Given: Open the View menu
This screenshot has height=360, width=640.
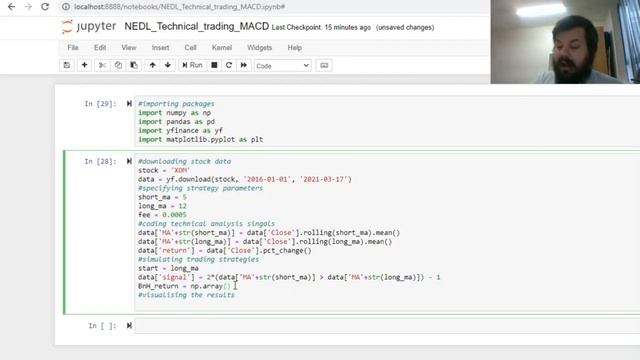Looking at the screenshot, I should click(x=129, y=48).
